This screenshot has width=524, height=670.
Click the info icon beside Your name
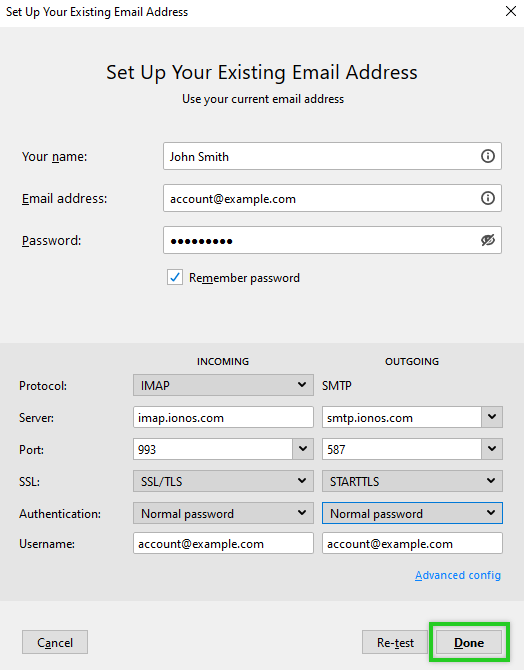(x=488, y=156)
